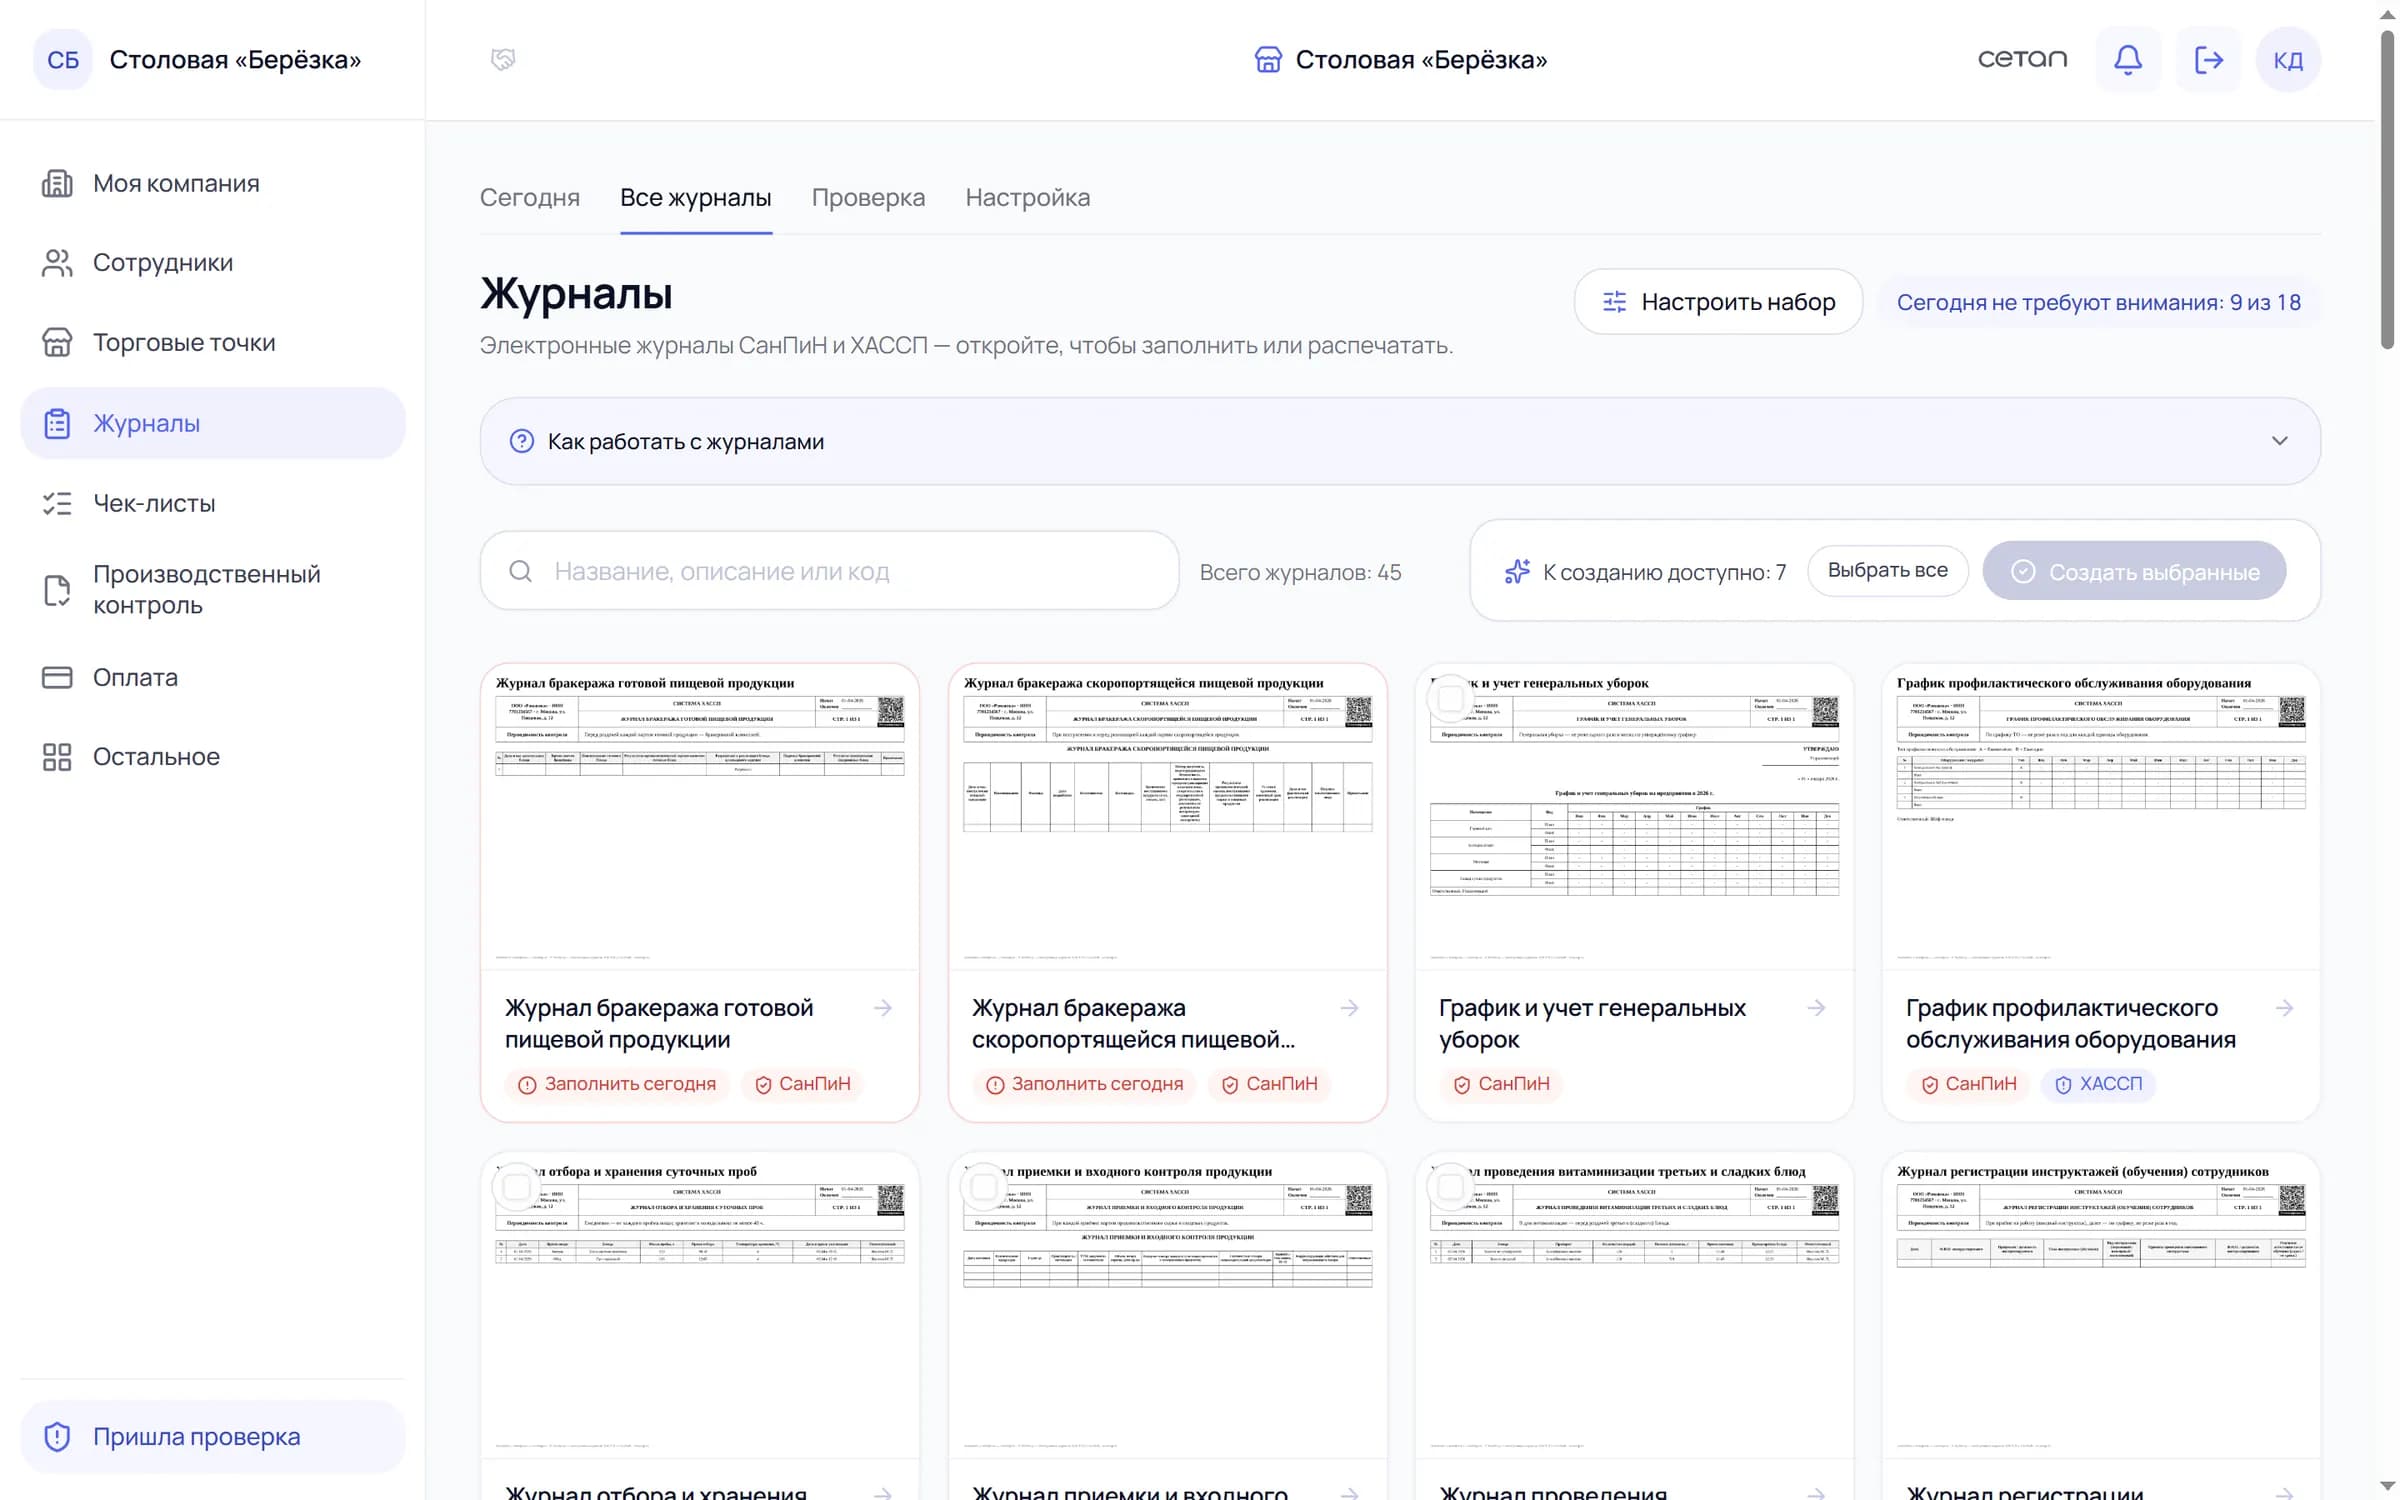Viewport: 2400px width, 1500px height.
Task: Click the search magnifier icon
Action: click(520, 571)
